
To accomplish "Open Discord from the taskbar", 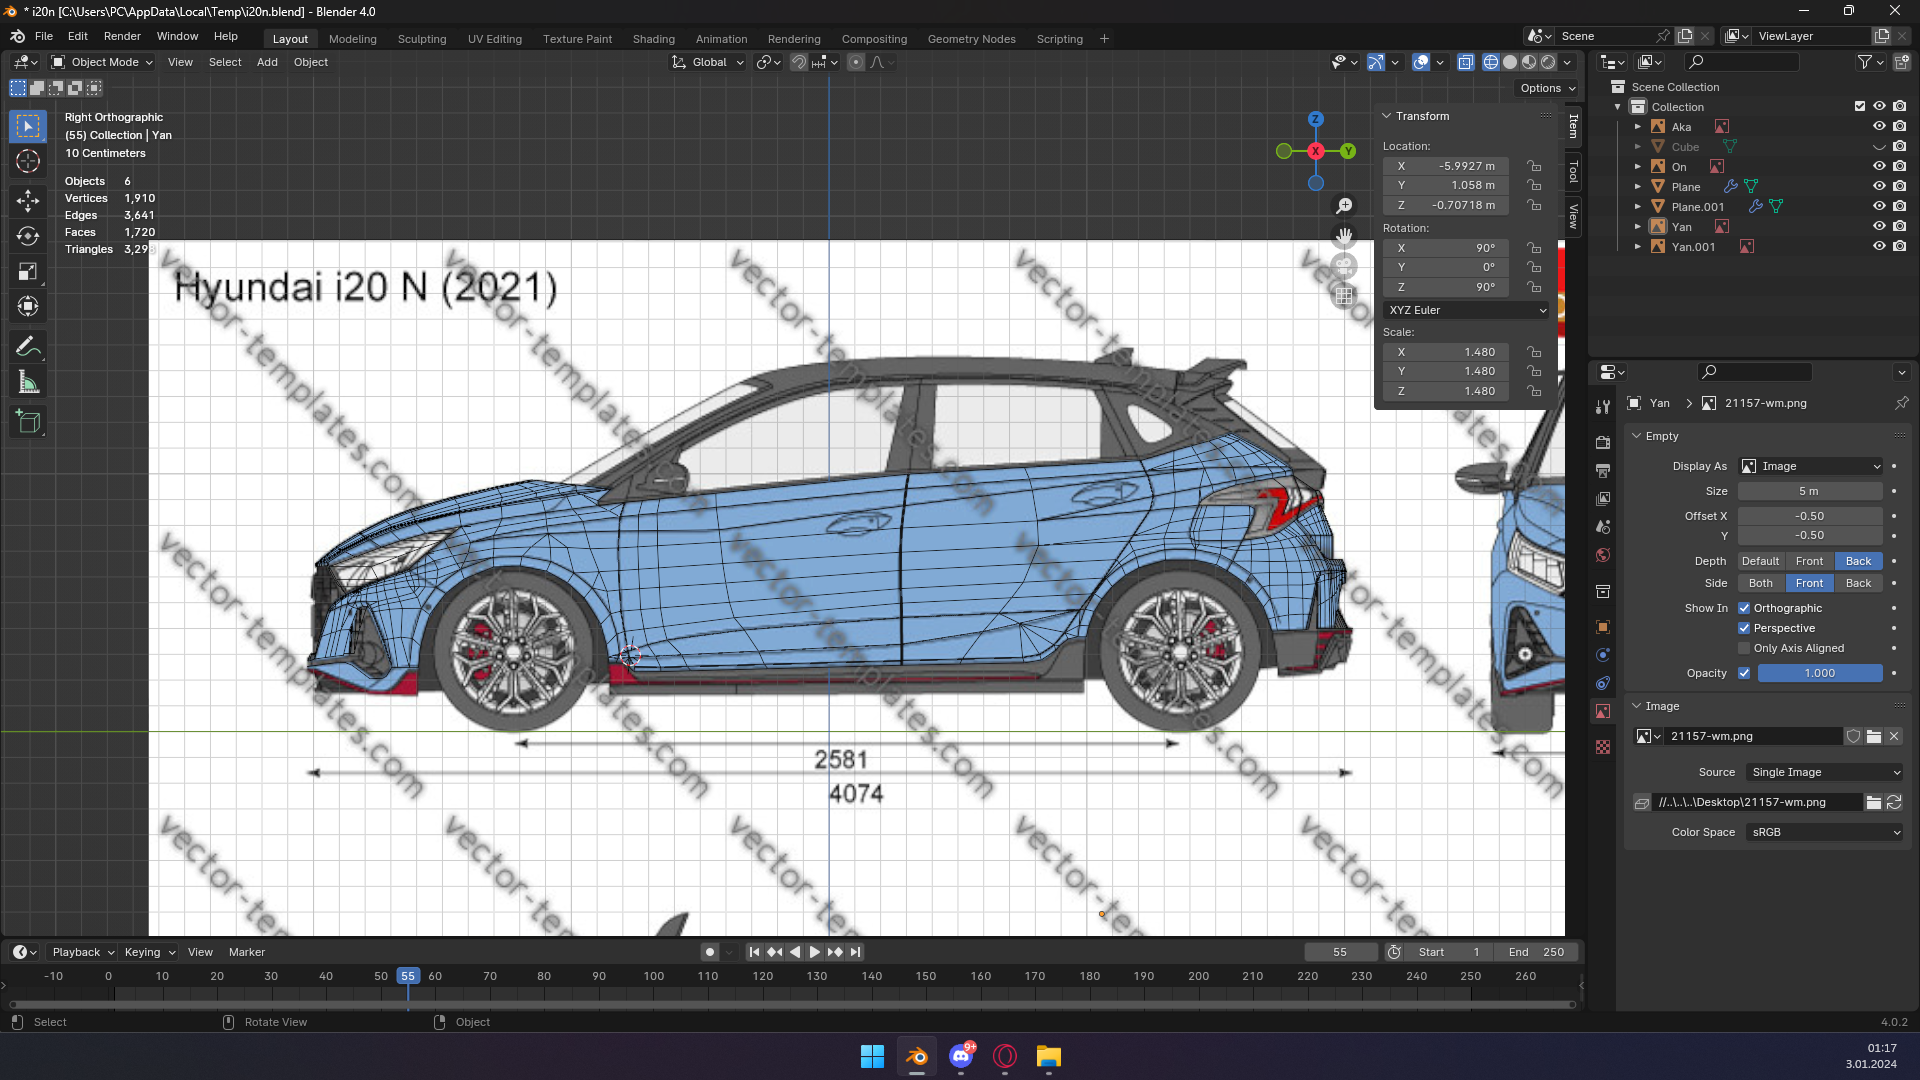I will 961,1056.
